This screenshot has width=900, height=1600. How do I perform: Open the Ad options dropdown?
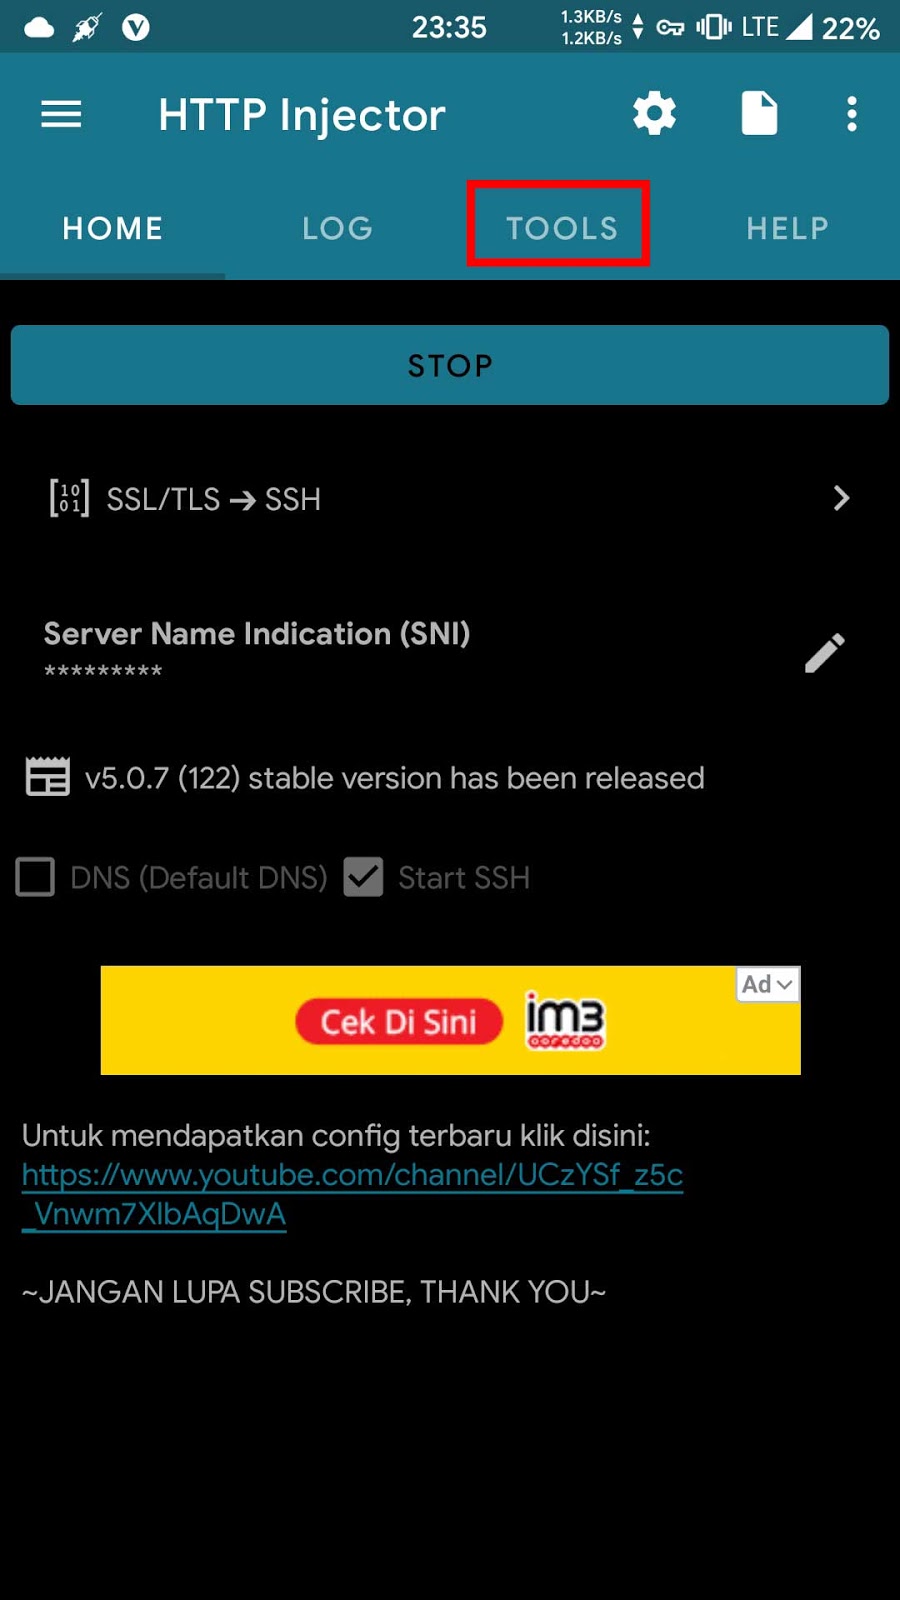pyautogui.click(x=767, y=984)
